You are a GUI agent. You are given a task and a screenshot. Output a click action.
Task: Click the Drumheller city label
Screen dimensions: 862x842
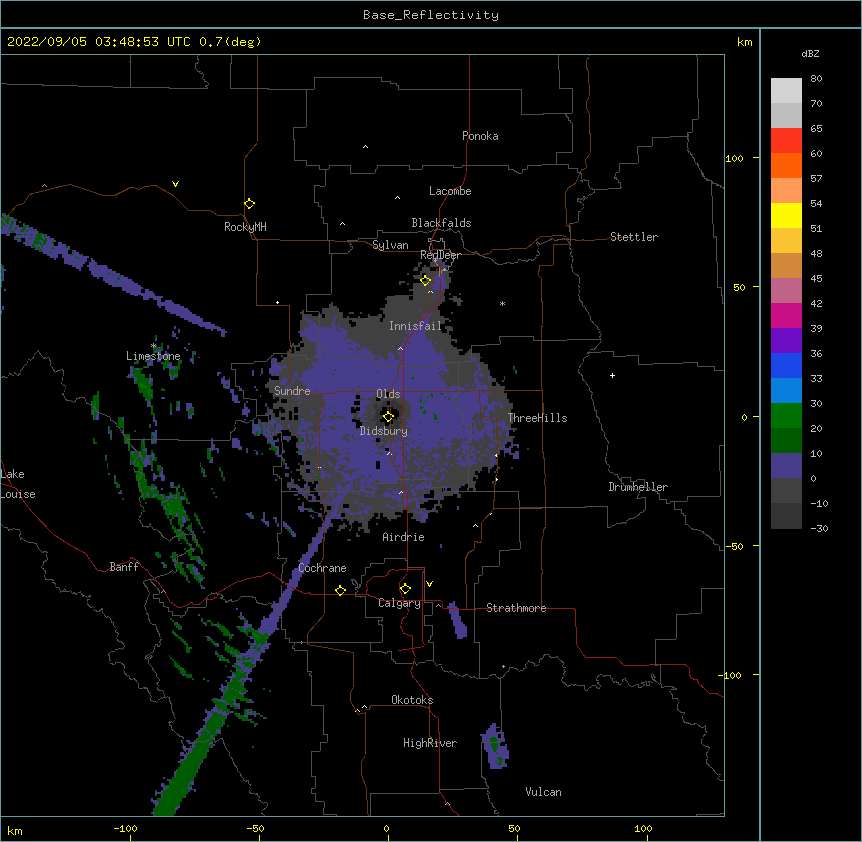pos(638,487)
